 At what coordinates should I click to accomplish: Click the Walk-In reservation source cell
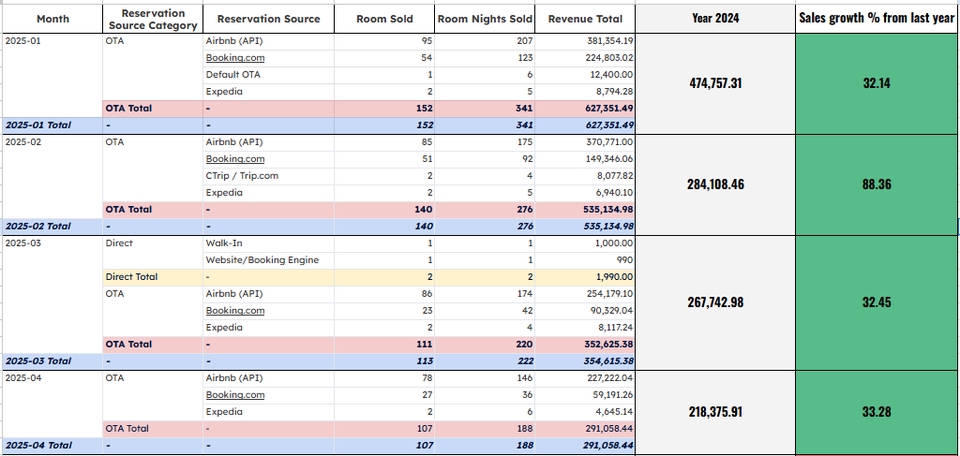click(224, 243)
